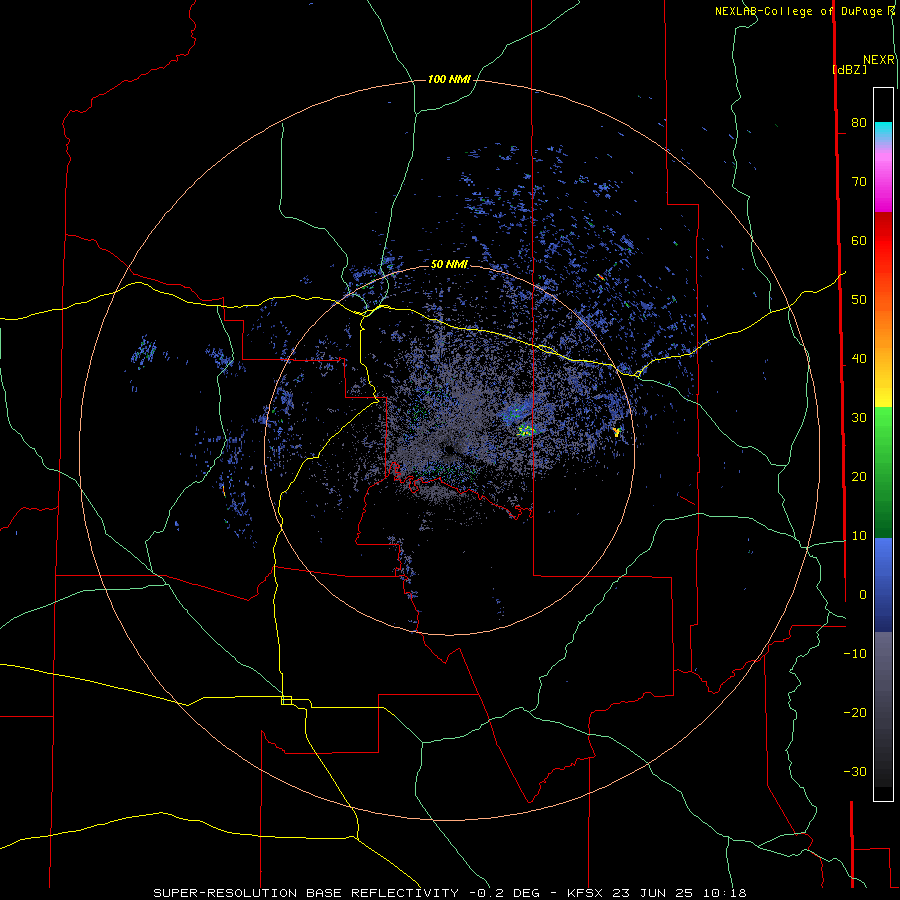
Task: Click the 20 value on the dBZ scale
Action: pos(859,477)
